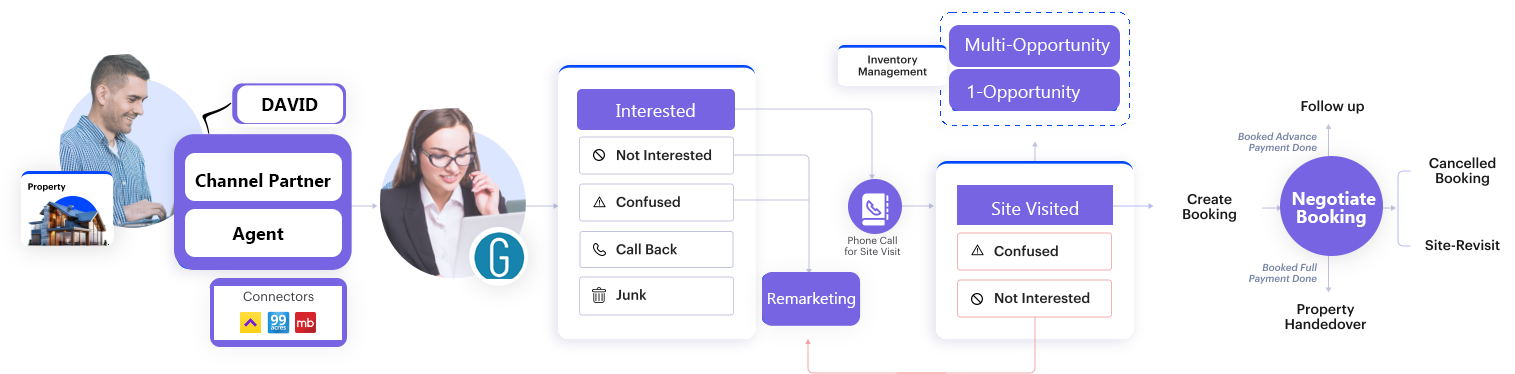The height and width of the screenshot is (374, 1515).
Task: Click the Housing.com connector icon
Action: coord(250,323)
